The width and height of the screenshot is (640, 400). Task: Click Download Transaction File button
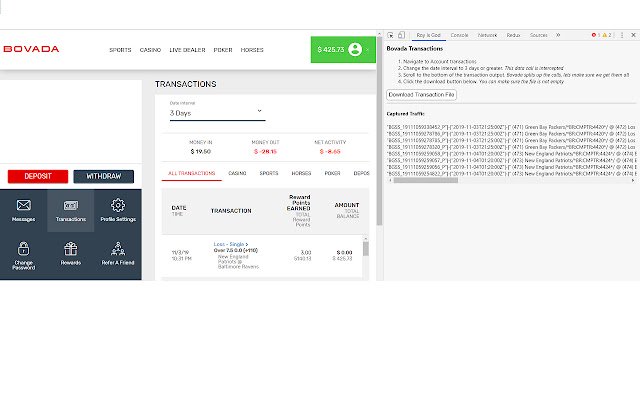[x=421, y=95]
